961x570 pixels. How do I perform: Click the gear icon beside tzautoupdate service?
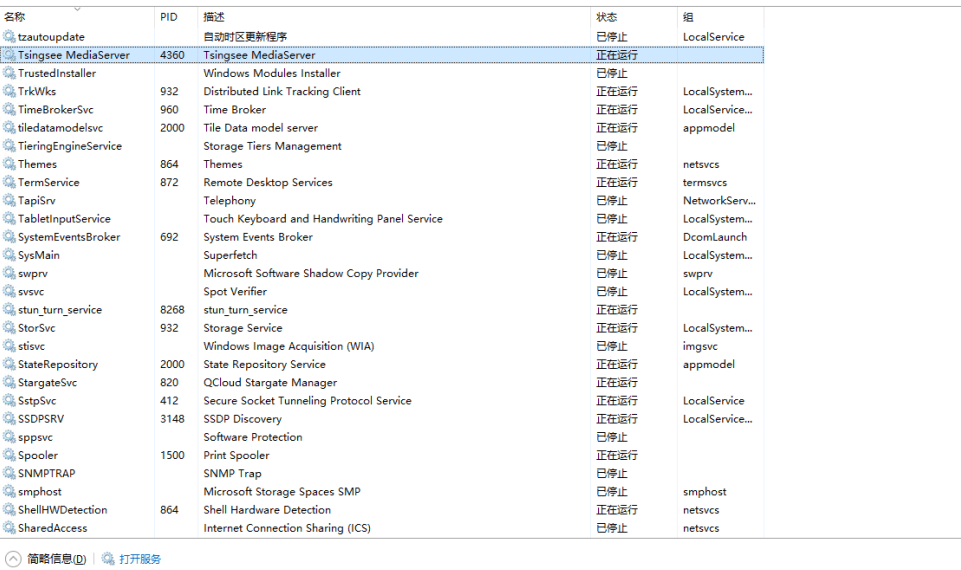pos(10,37)
